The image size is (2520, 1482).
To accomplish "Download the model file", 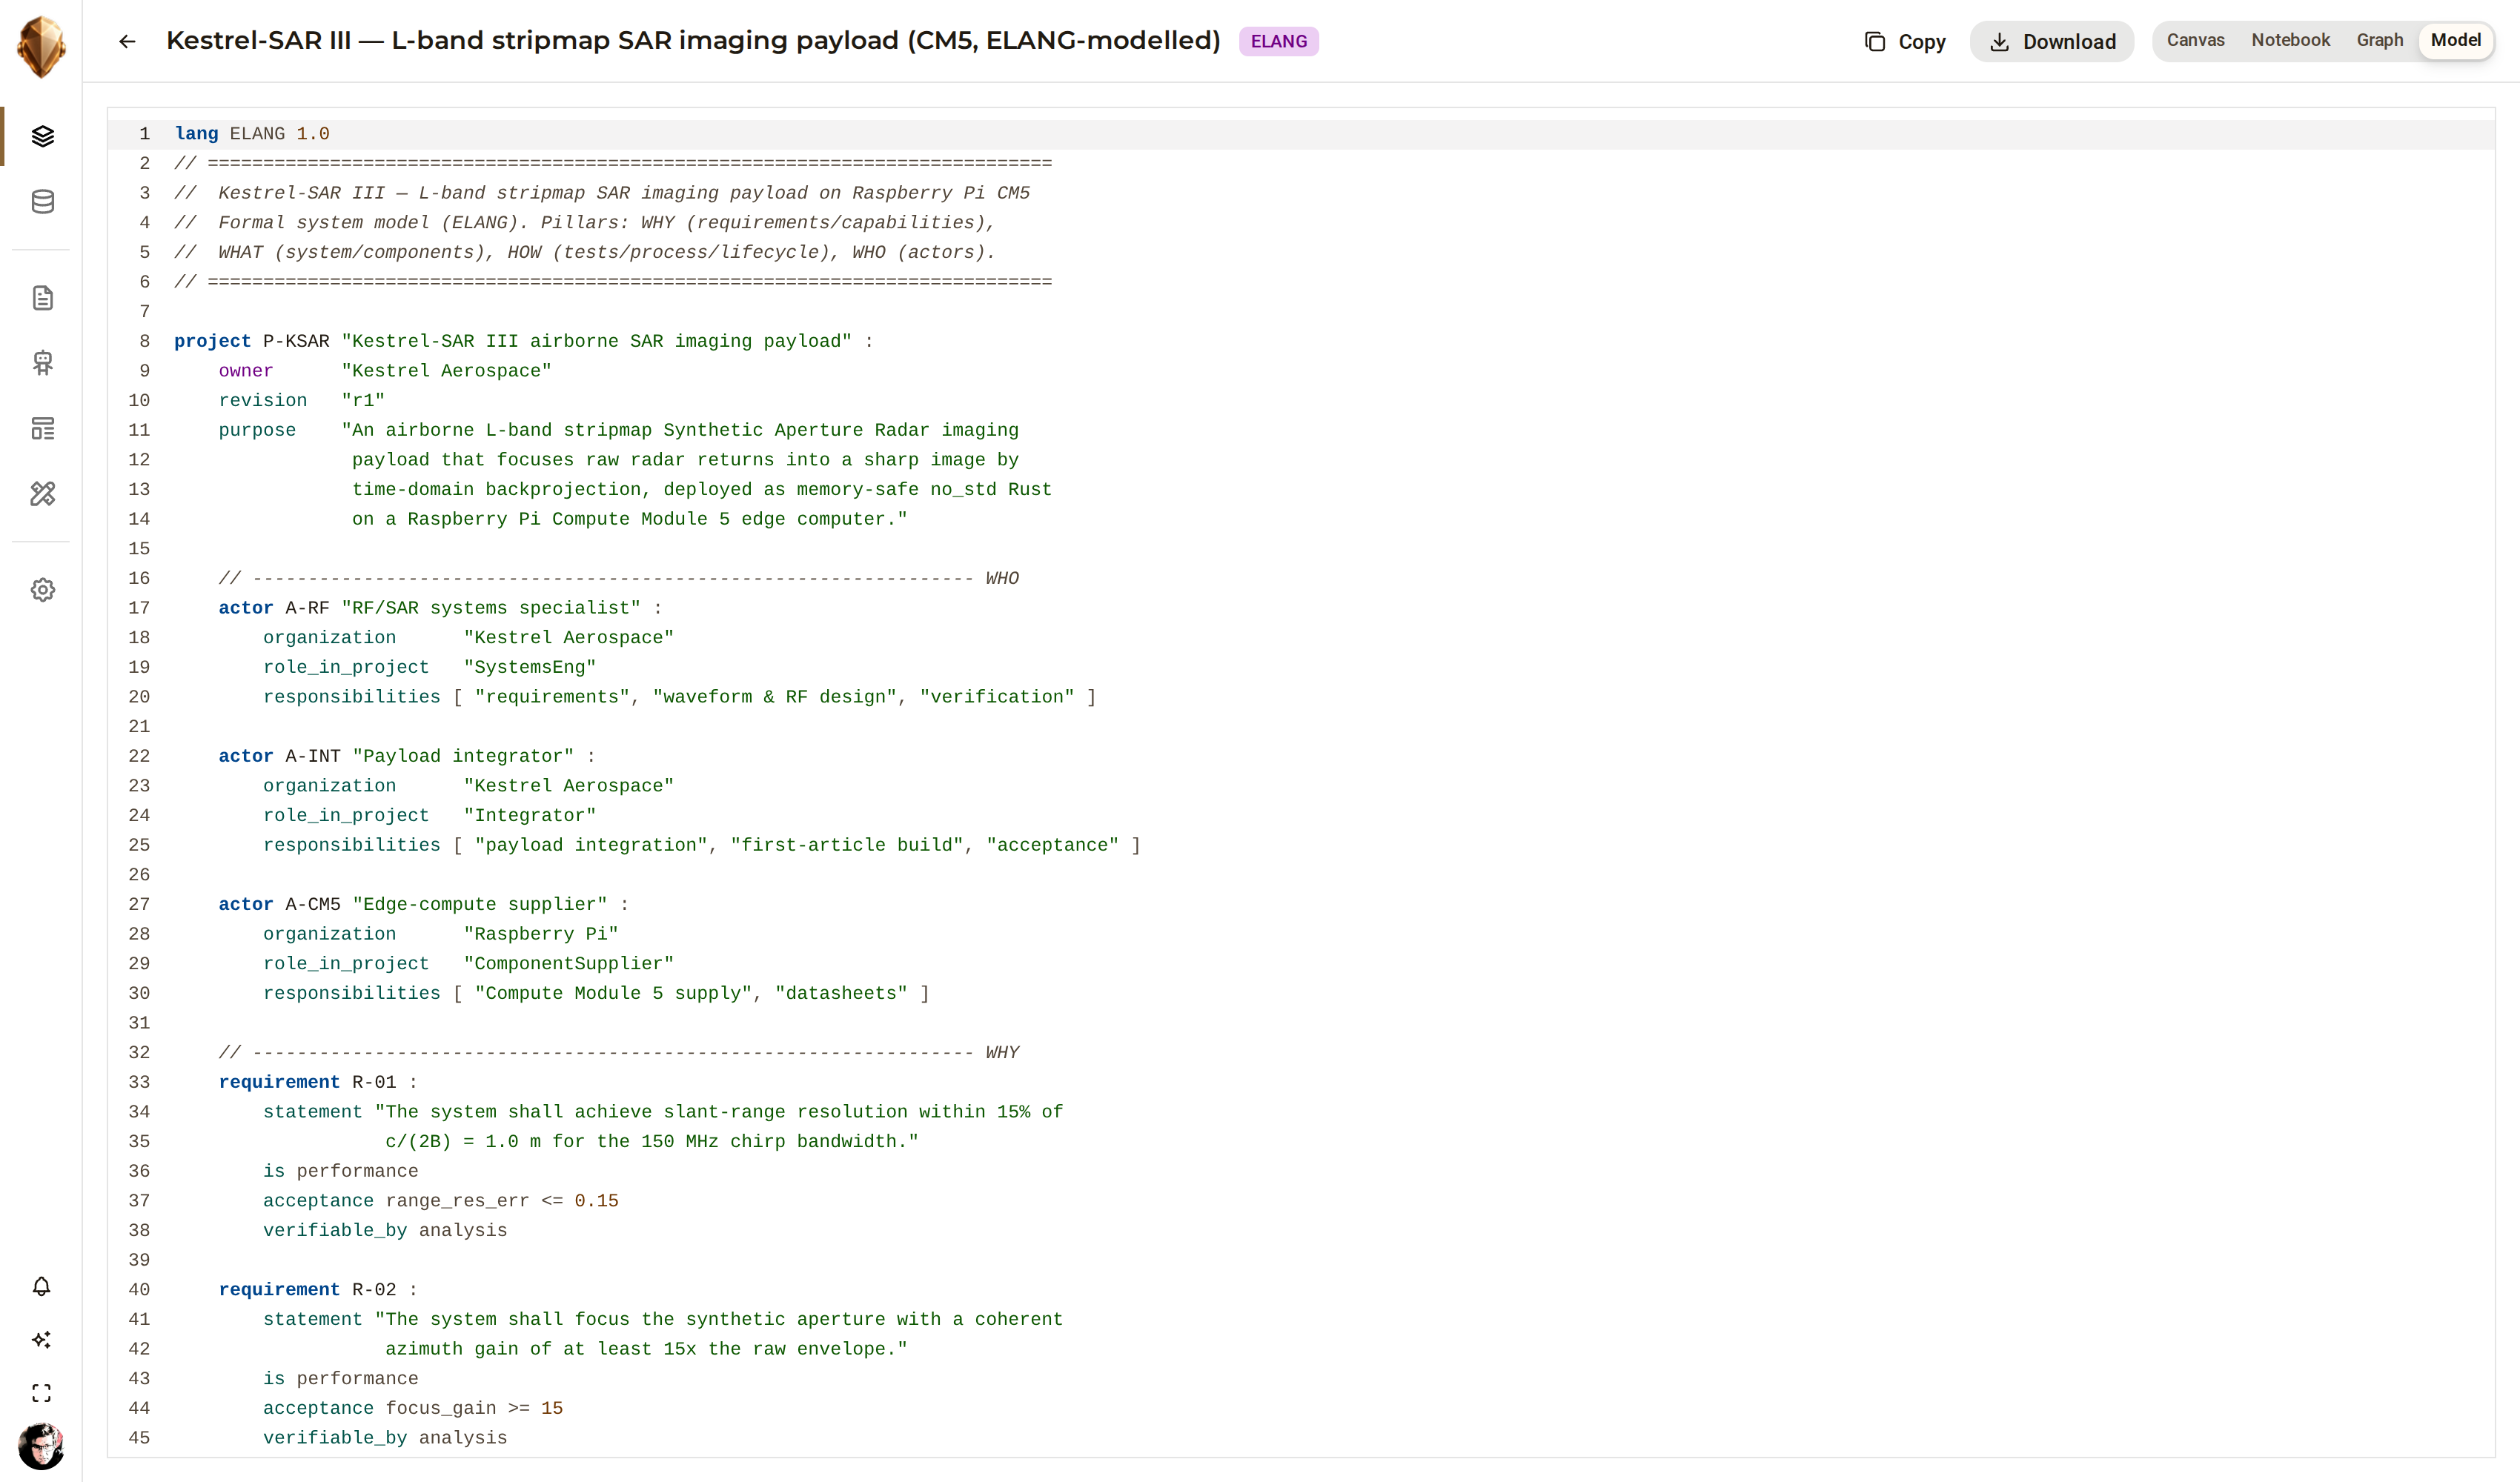I will pyautogui.click(x=2052, y=41).
